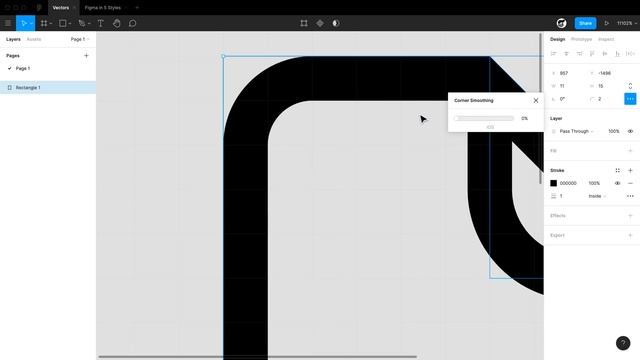Toggle independent corners ellipsis button
Screen dimensions: 640x360
630,99
